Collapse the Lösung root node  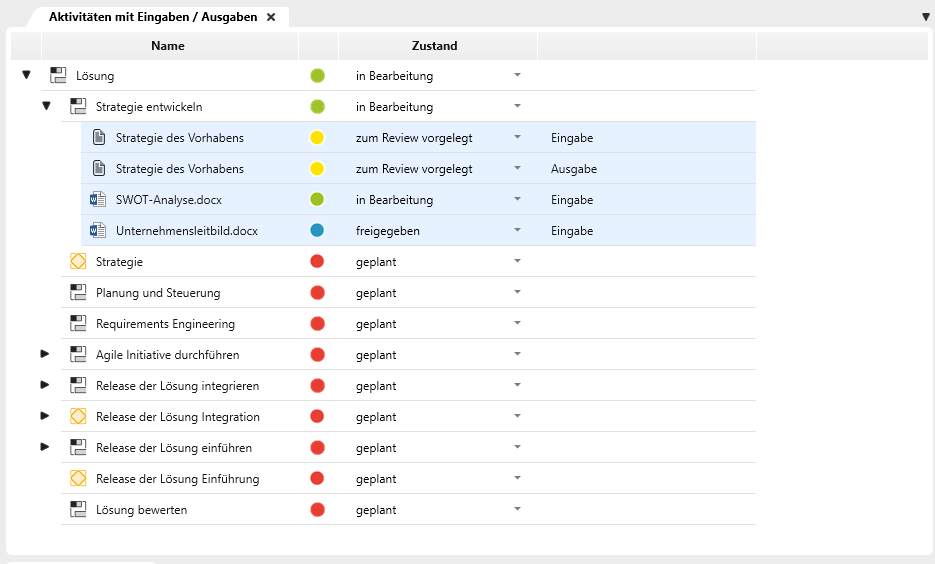click(27, 75)
